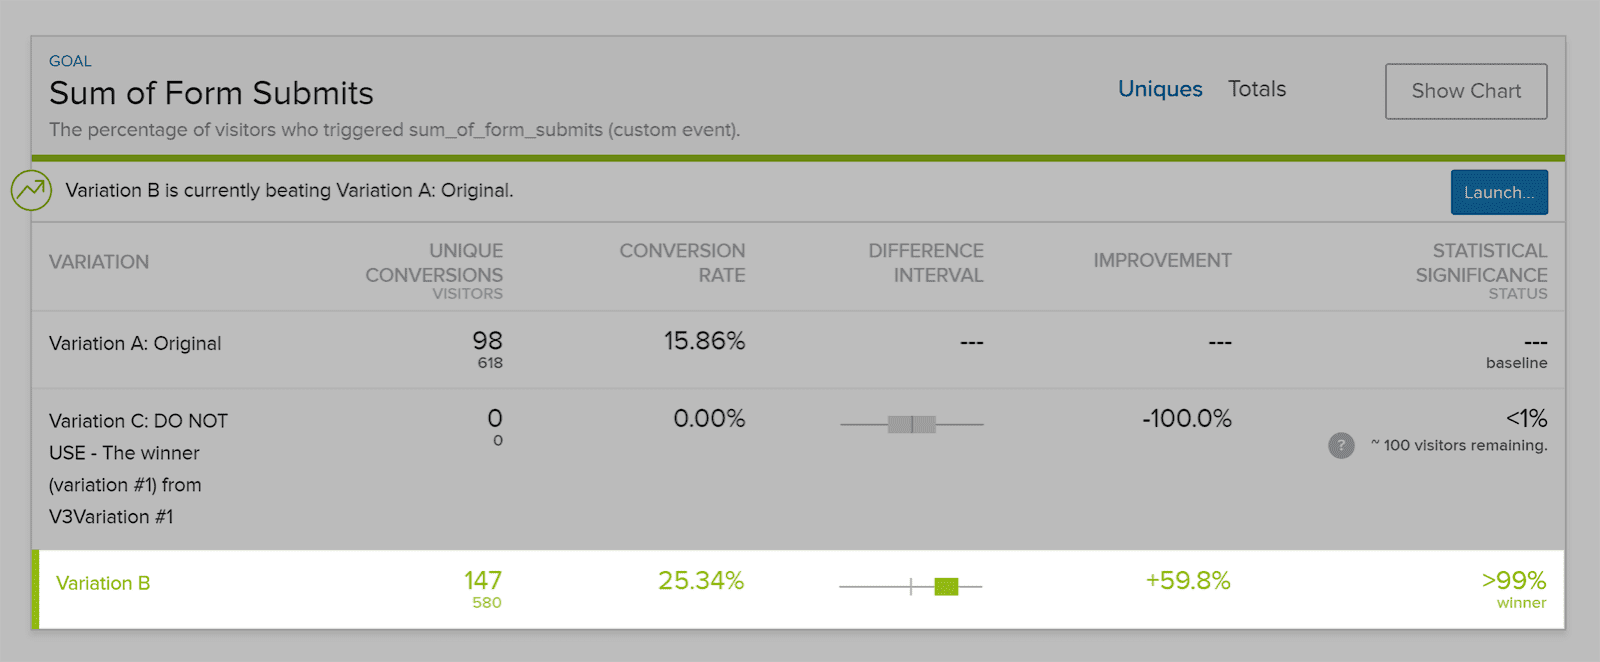Click the +59.8% improvement value

pyautogui.click(x=1188, y=581)
